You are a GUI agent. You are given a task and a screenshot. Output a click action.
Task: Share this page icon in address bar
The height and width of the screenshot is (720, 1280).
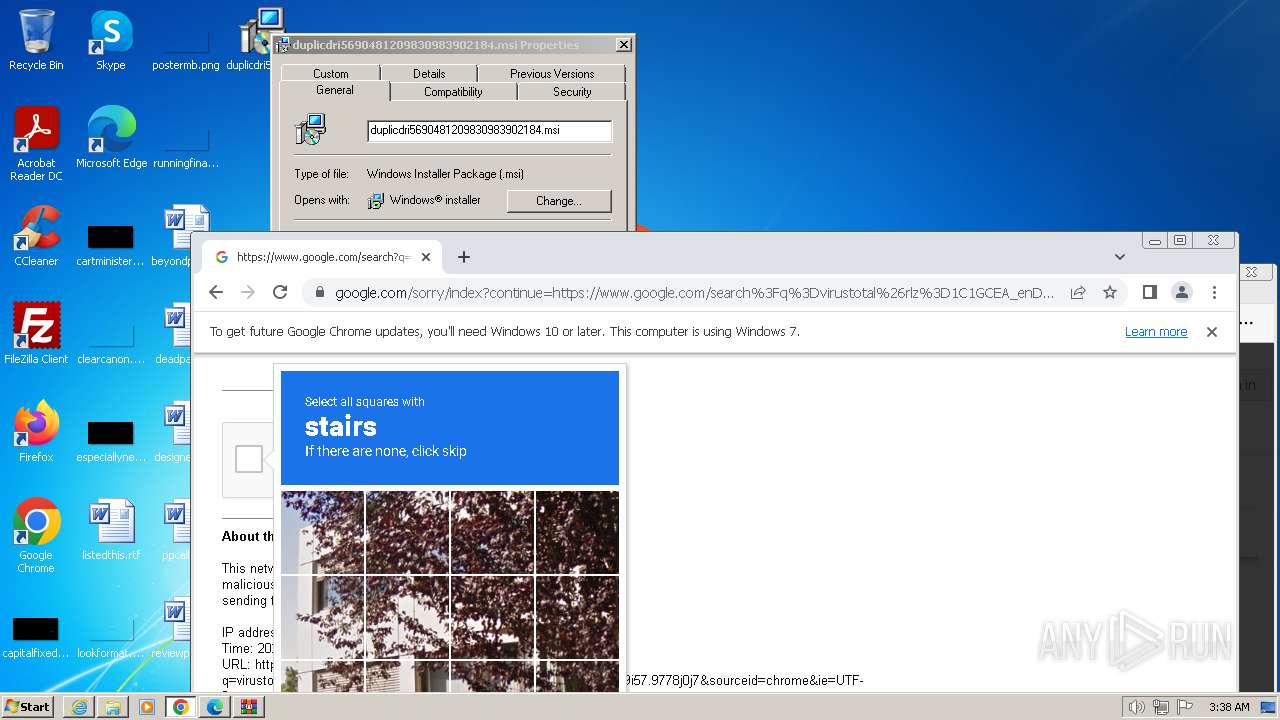[x=1078, y=293]
